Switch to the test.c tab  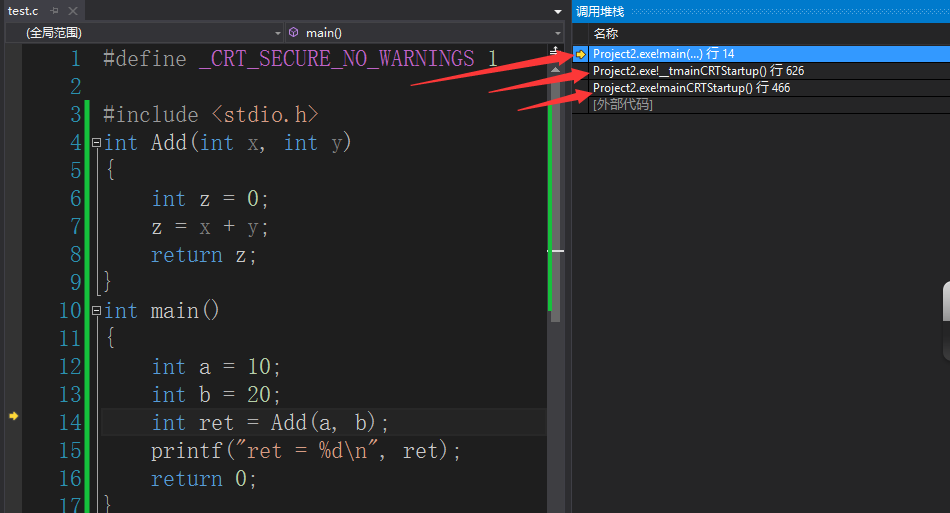coord(23,11)
